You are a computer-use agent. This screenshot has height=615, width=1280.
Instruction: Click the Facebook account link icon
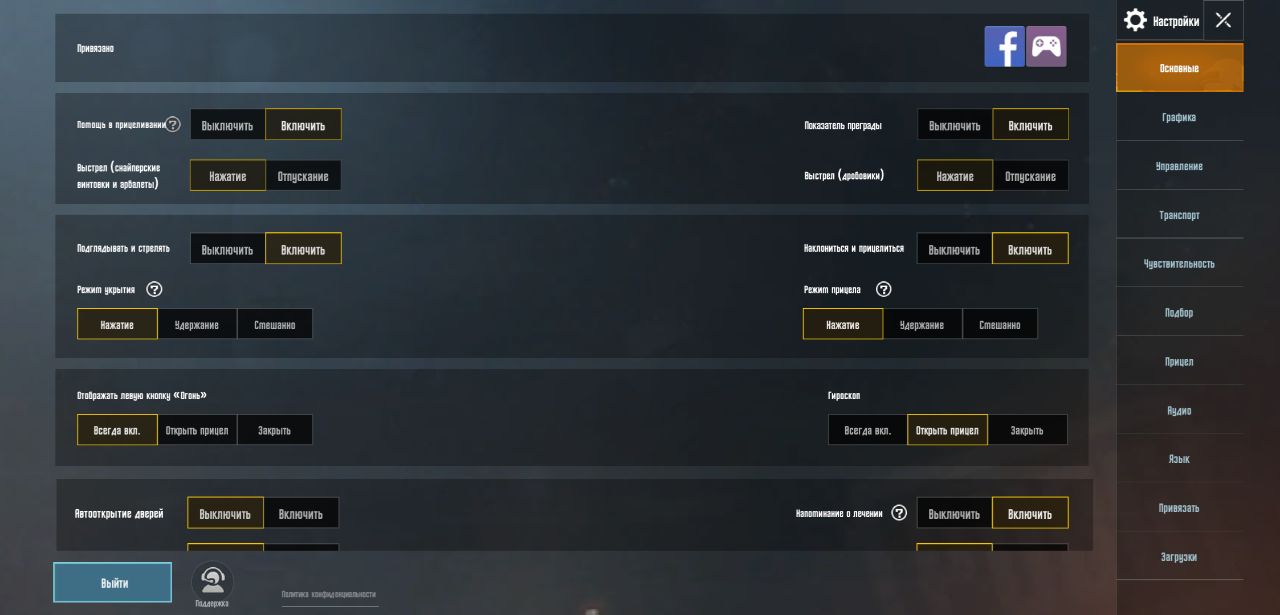pos(1004,46)
